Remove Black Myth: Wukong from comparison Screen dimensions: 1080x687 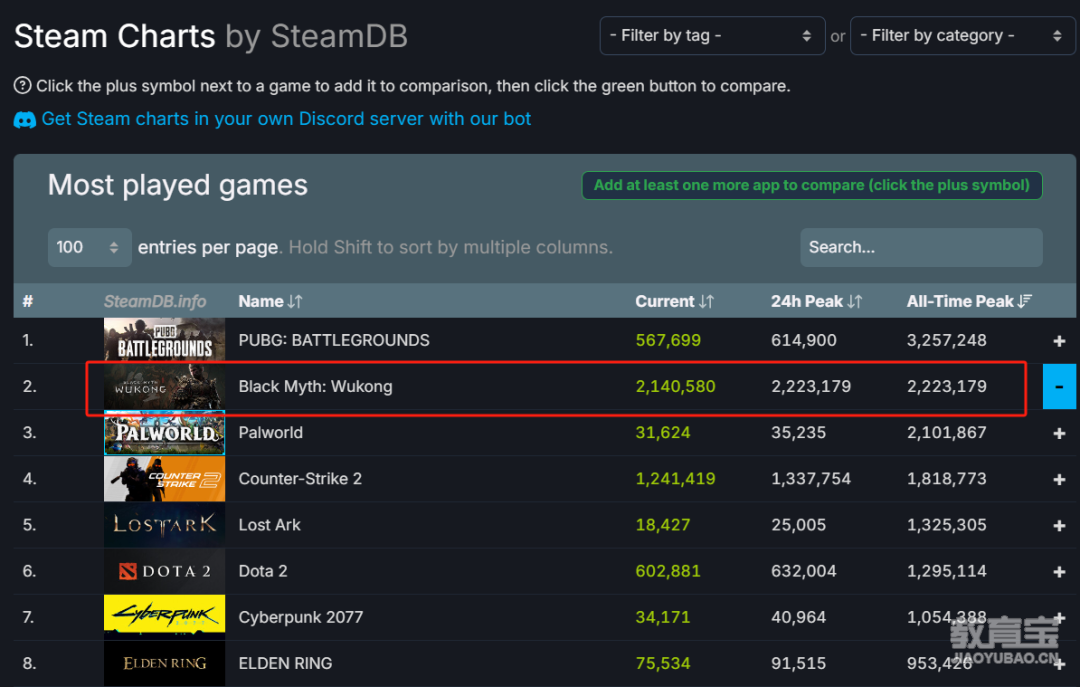(x=1059, y=387)
